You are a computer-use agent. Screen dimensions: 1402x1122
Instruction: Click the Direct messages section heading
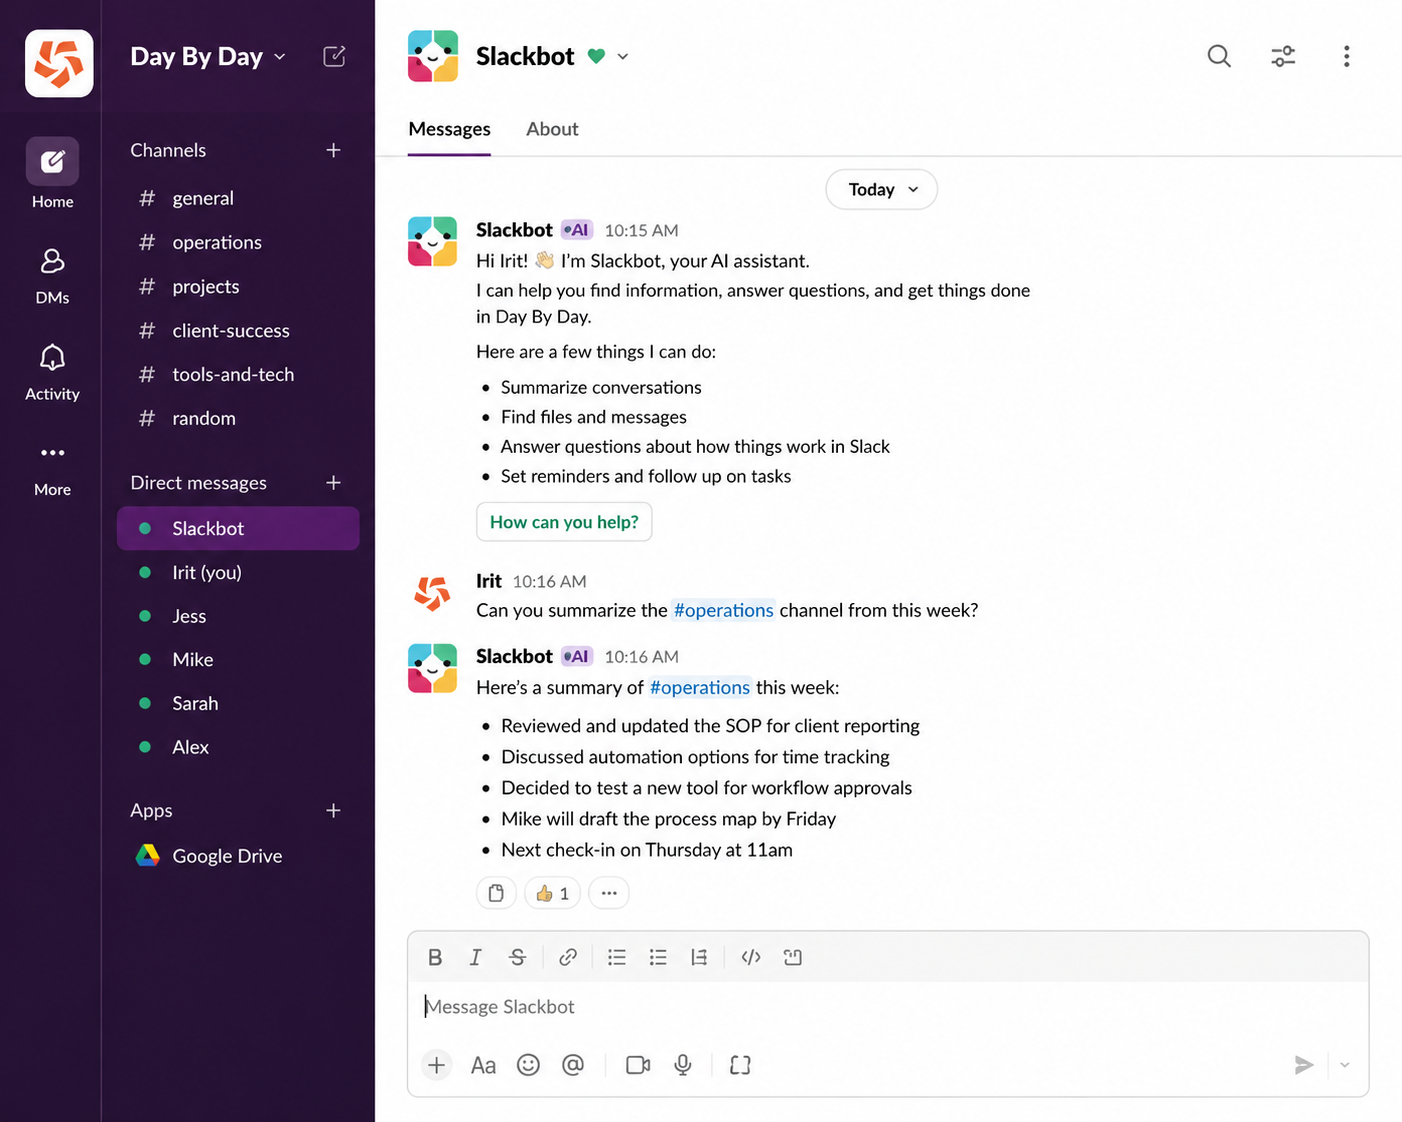(x=198, y=483)
